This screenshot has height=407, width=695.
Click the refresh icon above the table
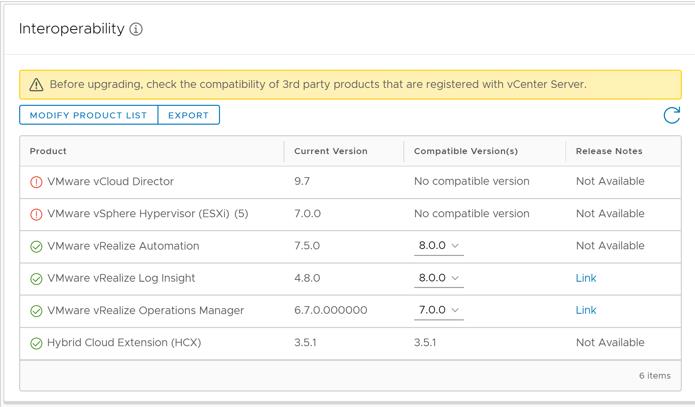[x=672, y=115]
